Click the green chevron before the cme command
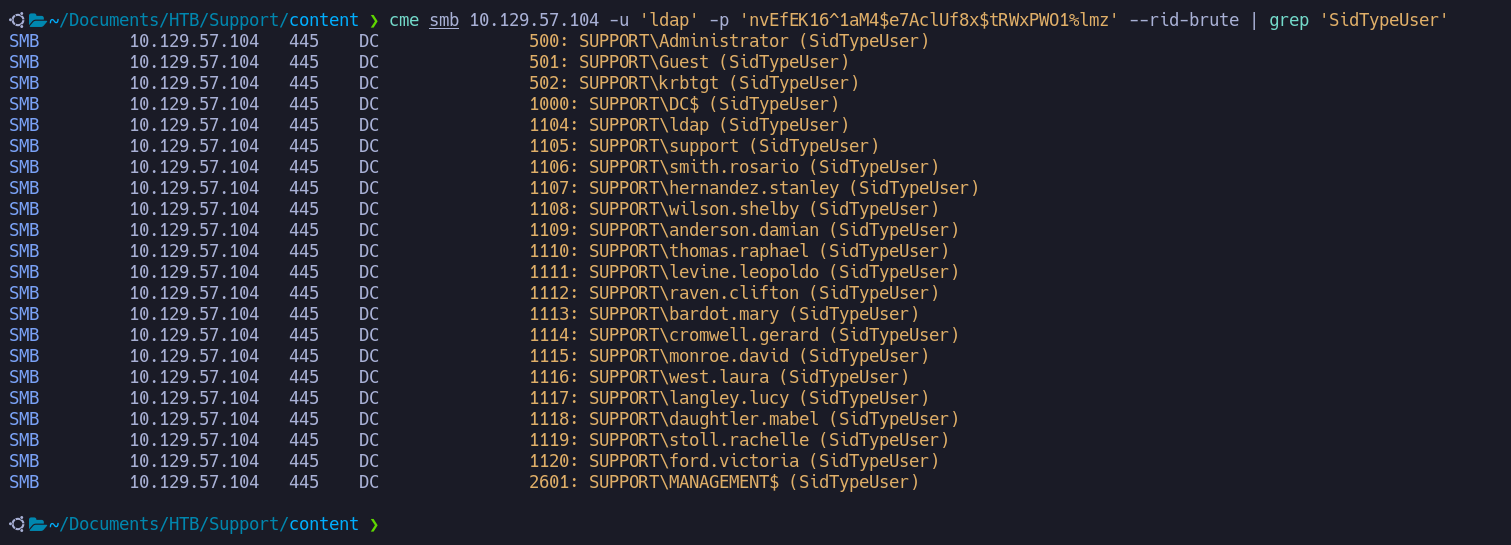The height and width of the screenshot is (545, 1511). point(374,20)
